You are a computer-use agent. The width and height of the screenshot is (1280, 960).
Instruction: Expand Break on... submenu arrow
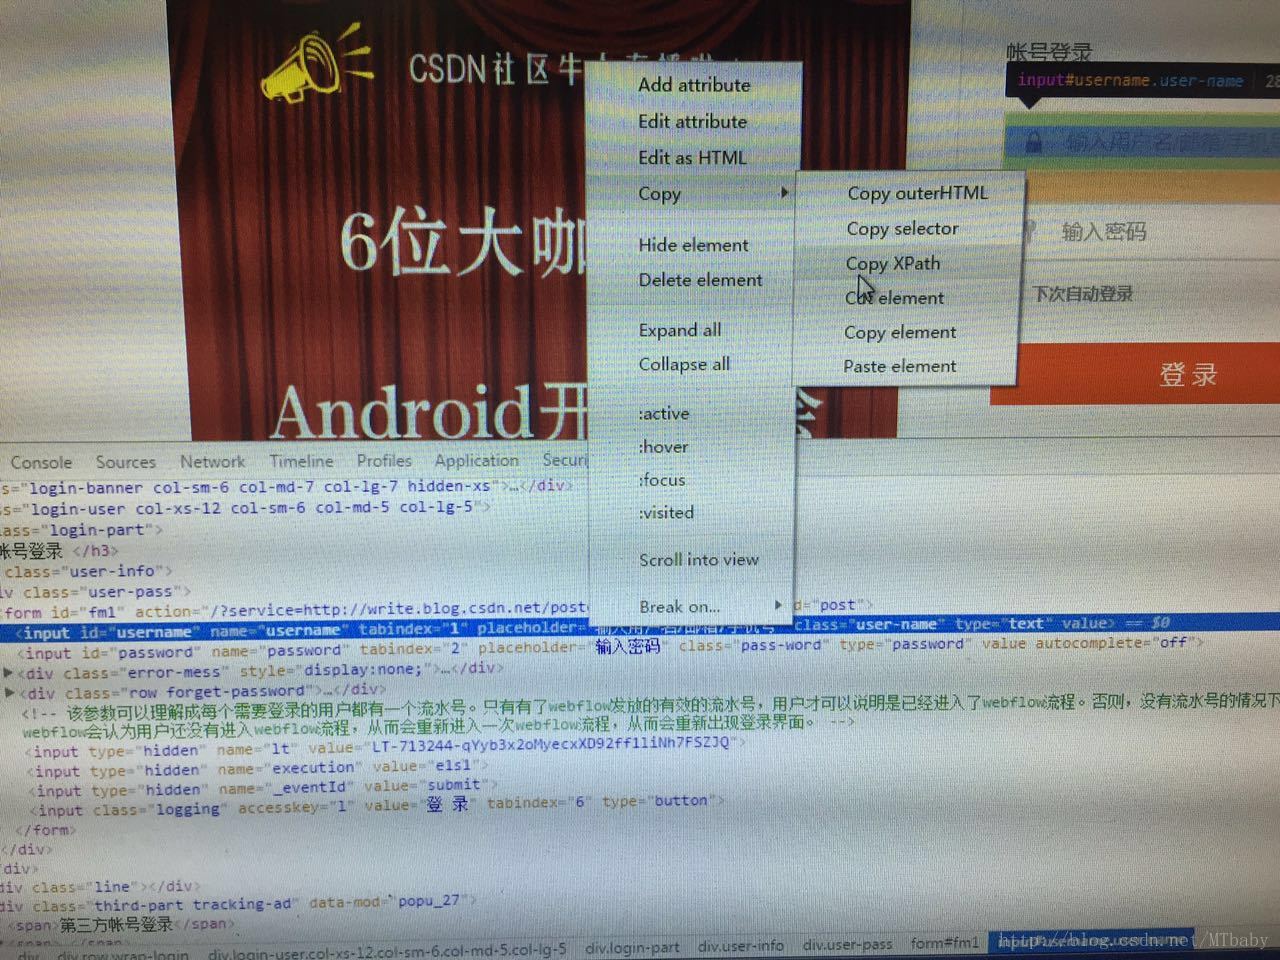[778, 604]
